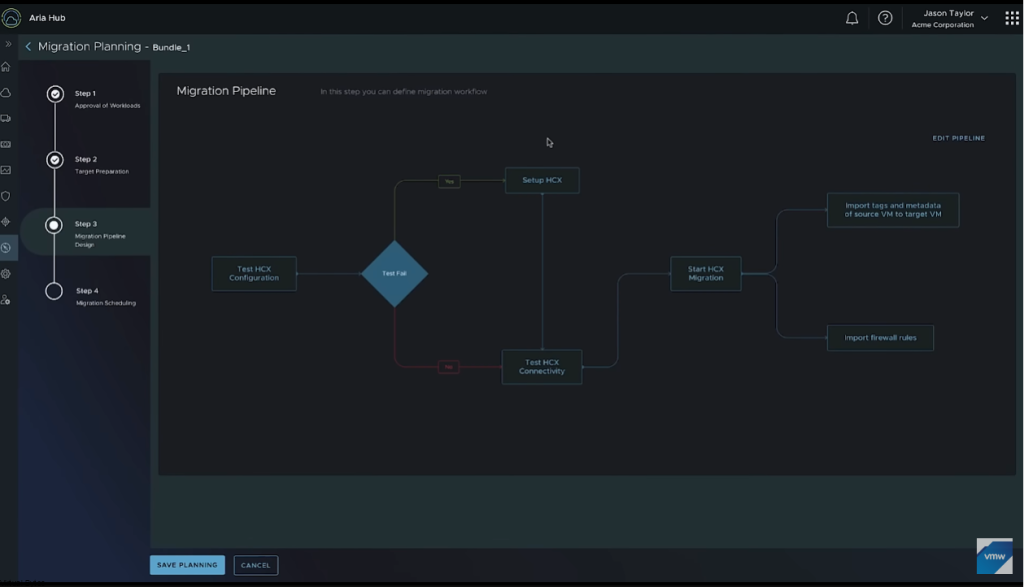Viewport: 1024px width, 587px height.
Task: Click the Migration Pipeline heading
Action: tap(226, 91)
